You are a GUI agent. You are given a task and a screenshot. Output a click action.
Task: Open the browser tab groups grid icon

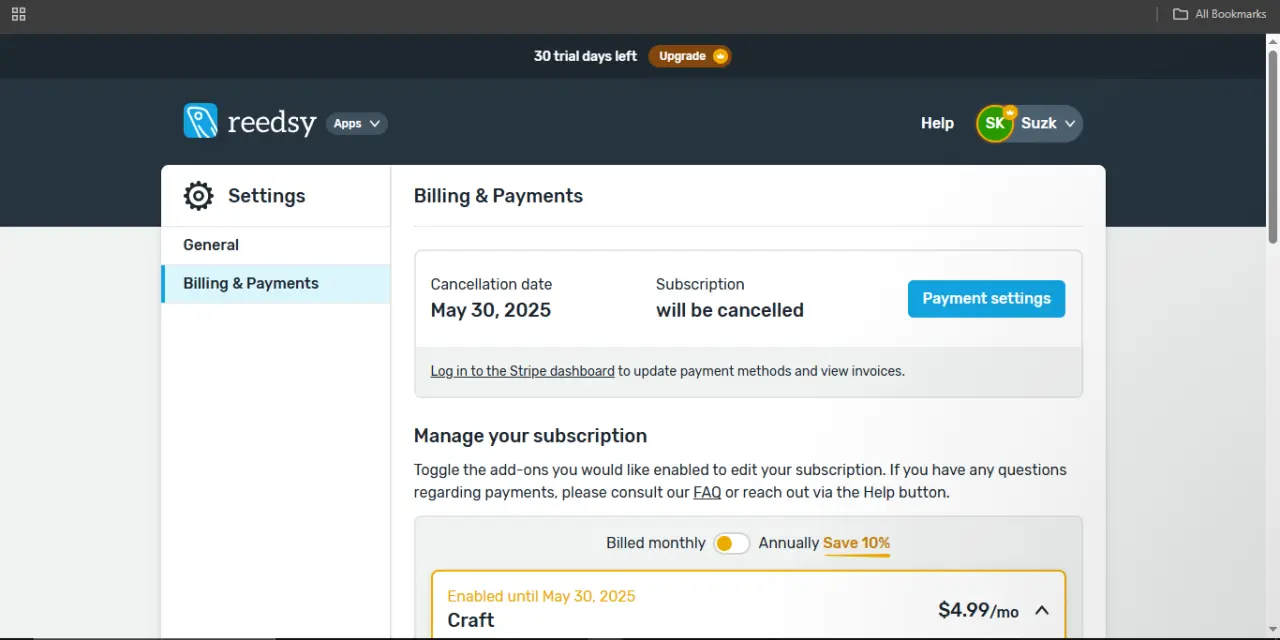18,14
